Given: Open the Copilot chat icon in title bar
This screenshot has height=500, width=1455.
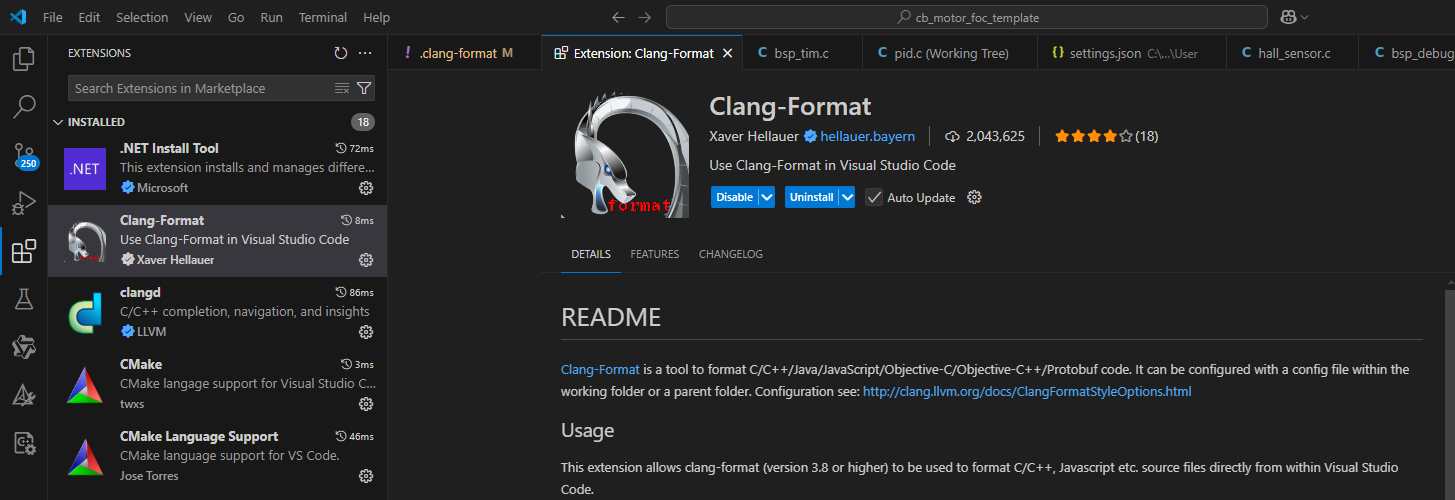Looking at the screenshot, I should (x=1287, y=17).
